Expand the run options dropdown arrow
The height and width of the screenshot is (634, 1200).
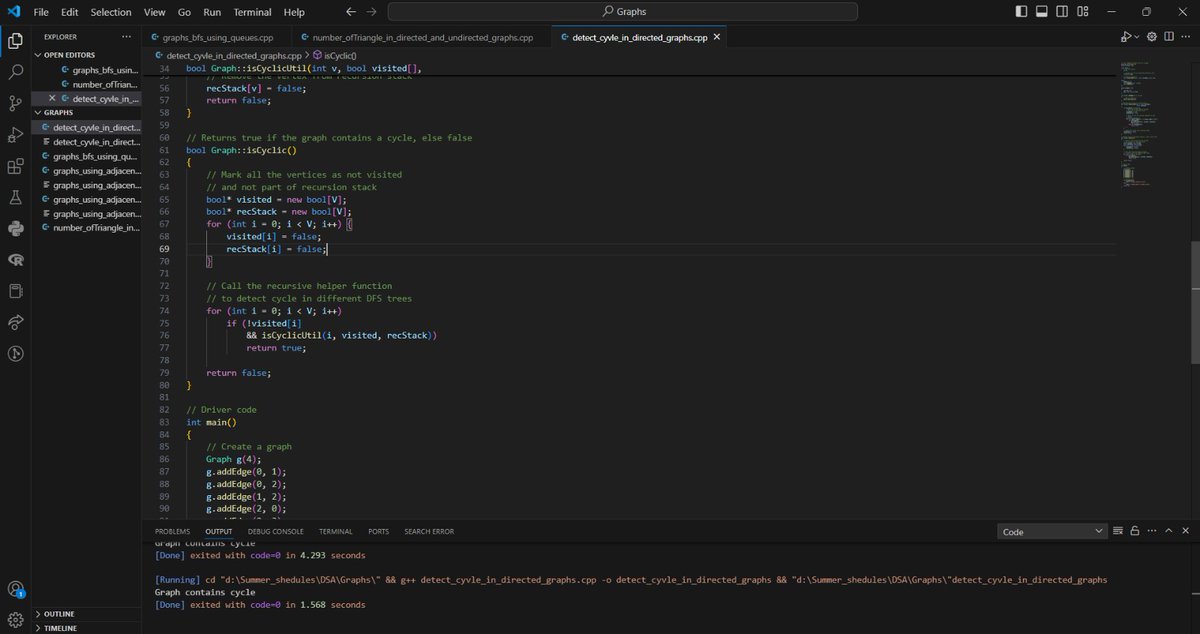click(x=1139, y=37)
